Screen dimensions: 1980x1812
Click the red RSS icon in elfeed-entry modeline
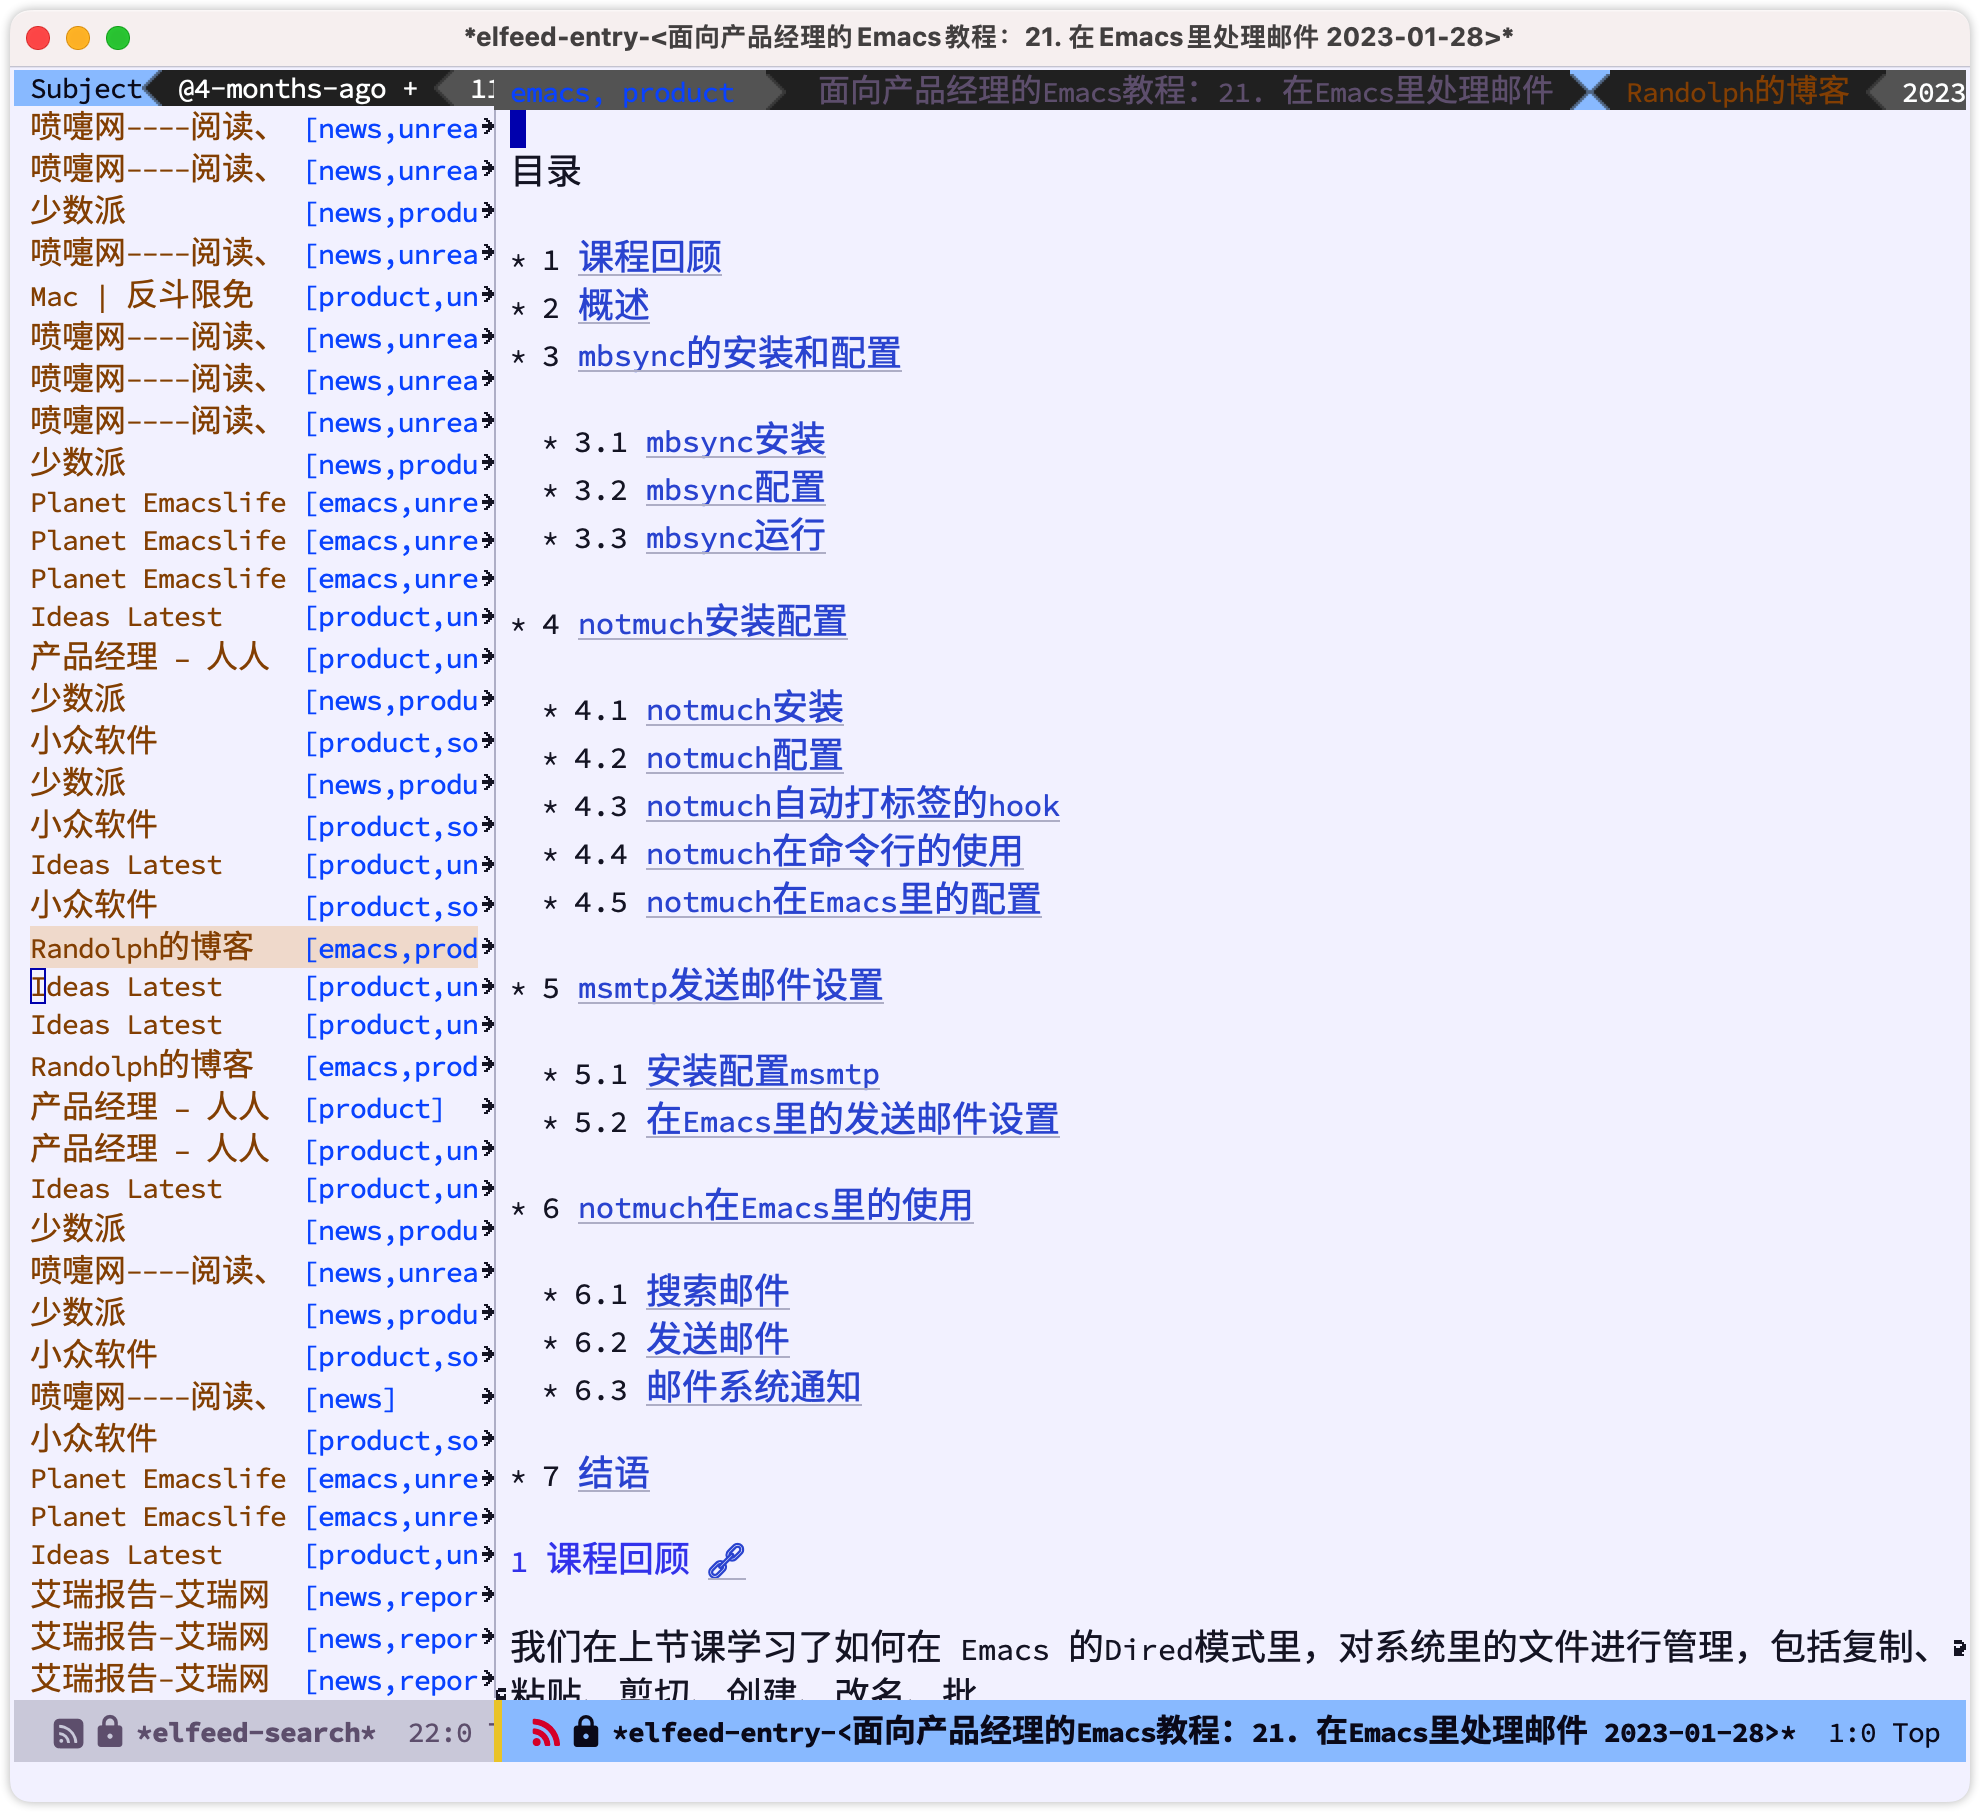(x=545, y=1733)
